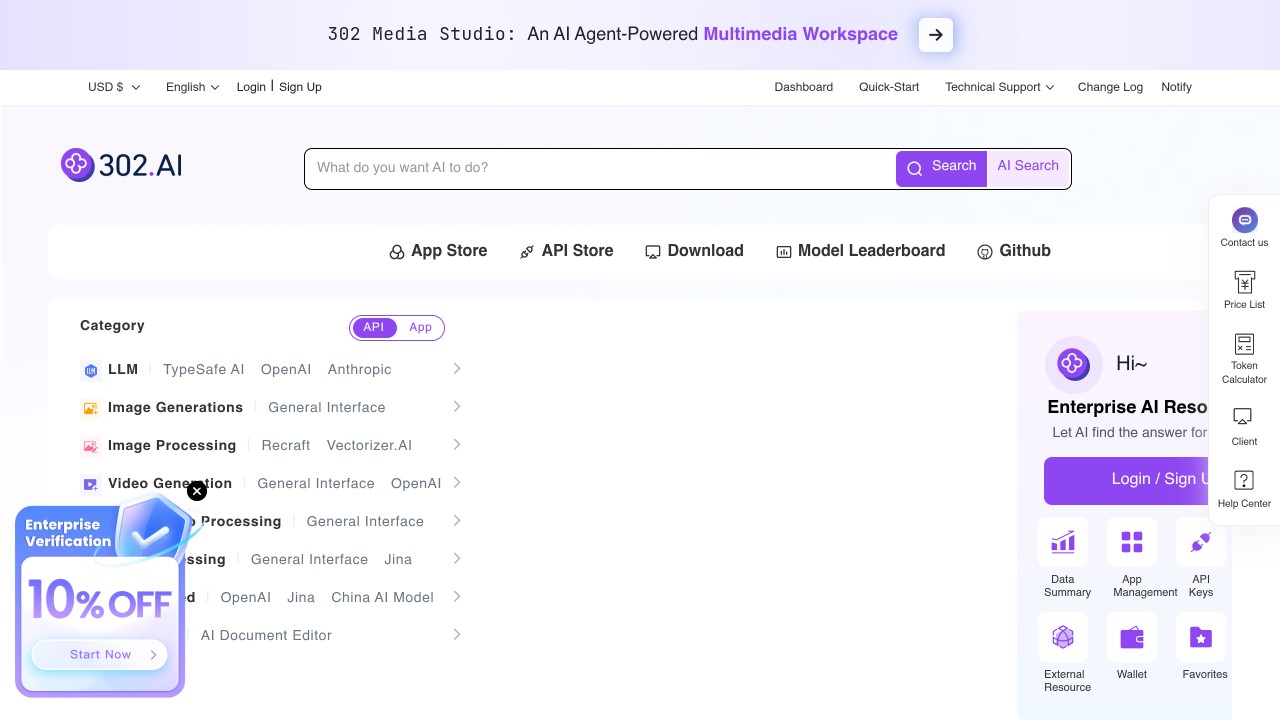Open the Price List icon
The height and width of the screenshot is (720, 1280).
point(1244,282)
